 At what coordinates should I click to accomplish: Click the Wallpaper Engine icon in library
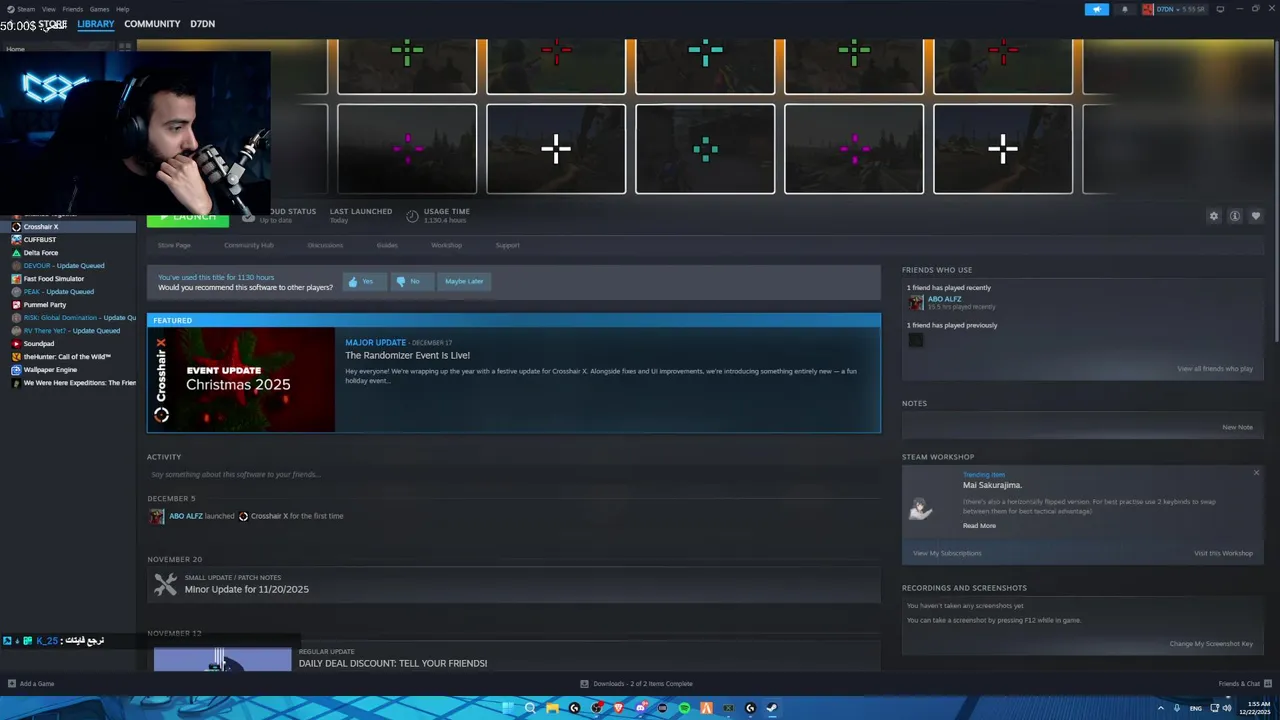(16, 370)
